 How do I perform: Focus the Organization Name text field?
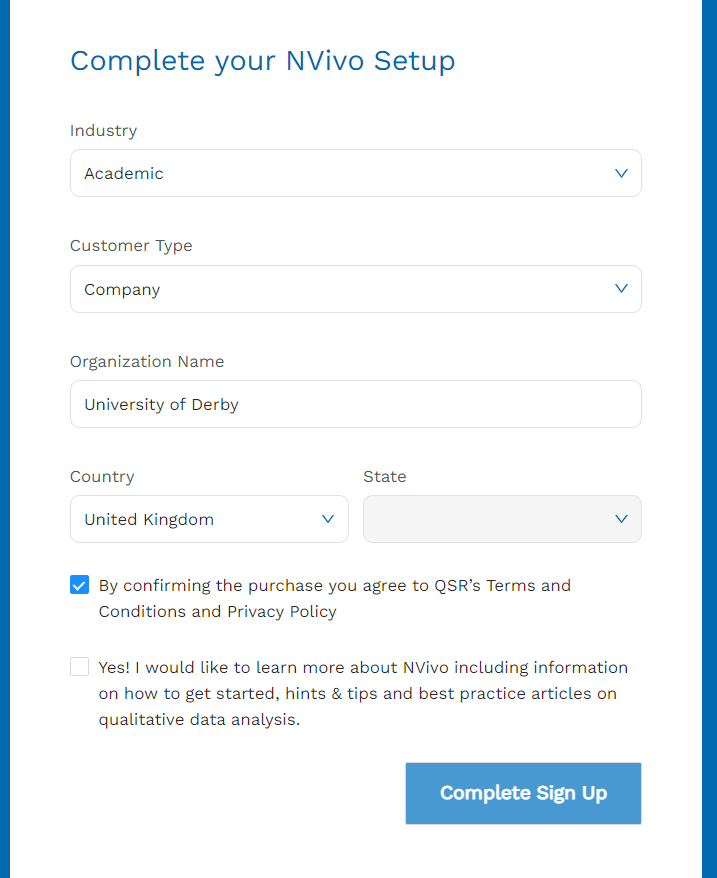pyautogui.click(x=355, y=404)
